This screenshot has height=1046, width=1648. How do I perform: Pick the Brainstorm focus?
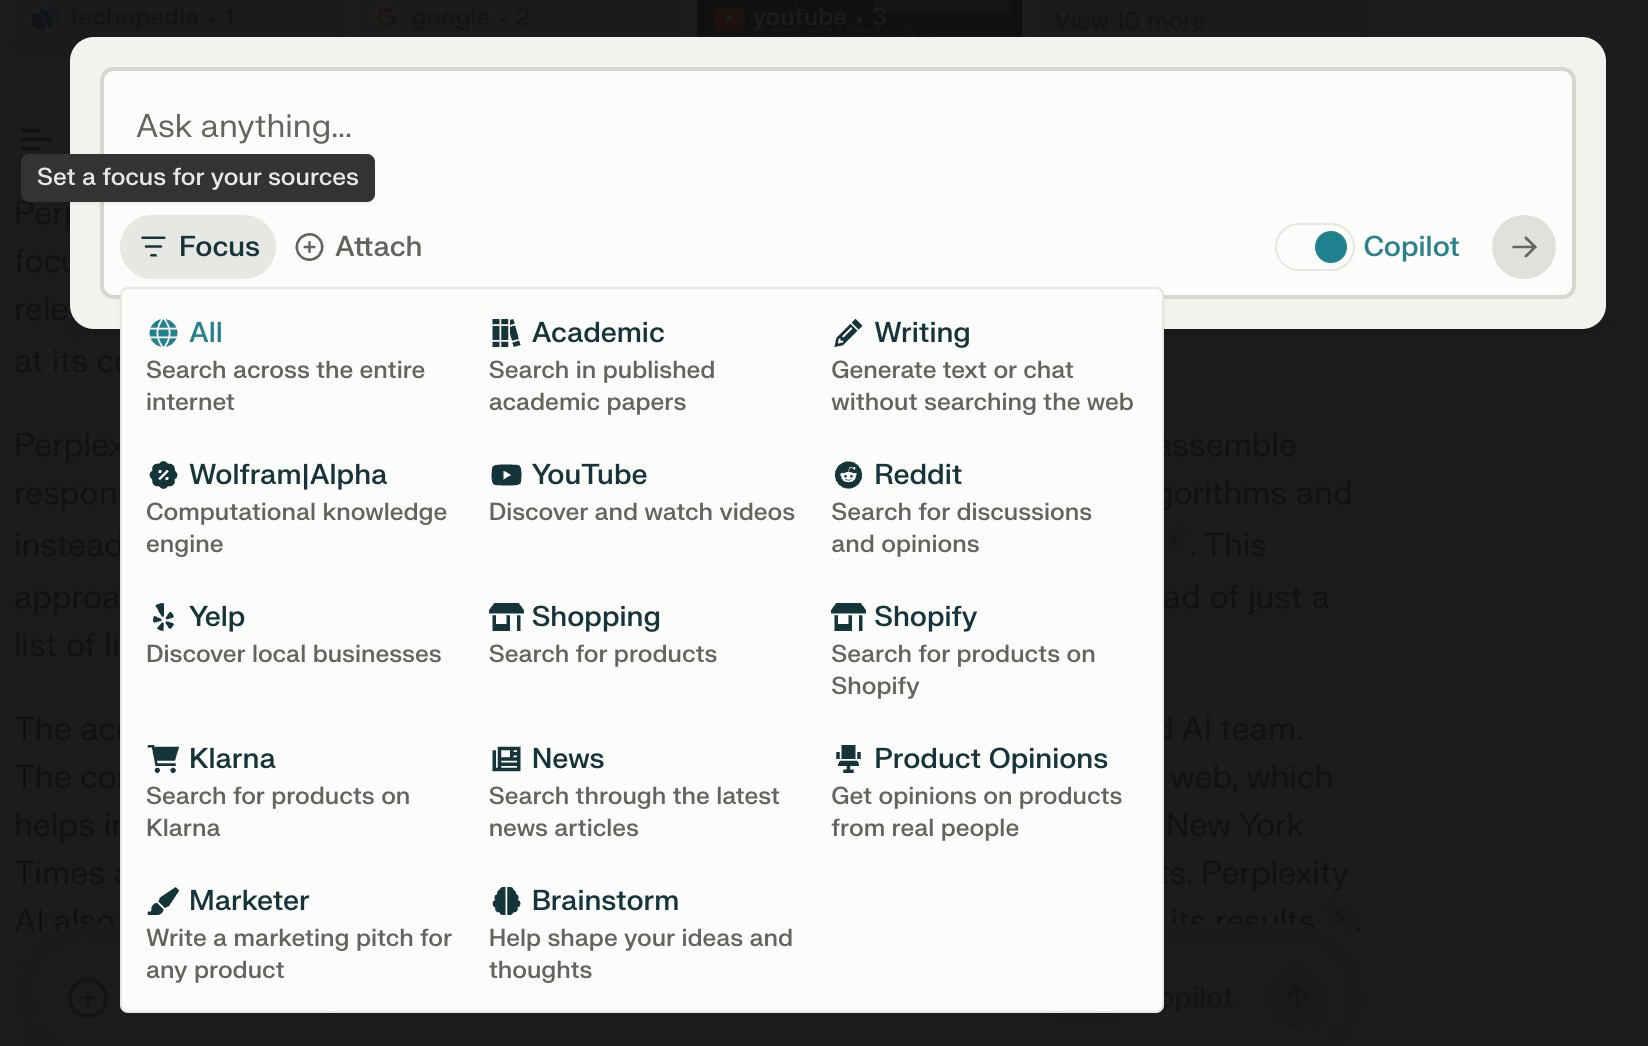click(x=642, y=934)
